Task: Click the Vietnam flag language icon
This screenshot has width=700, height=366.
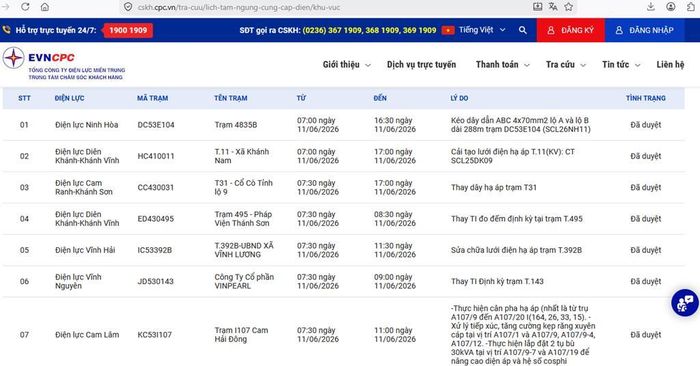Action: [448, 30]
